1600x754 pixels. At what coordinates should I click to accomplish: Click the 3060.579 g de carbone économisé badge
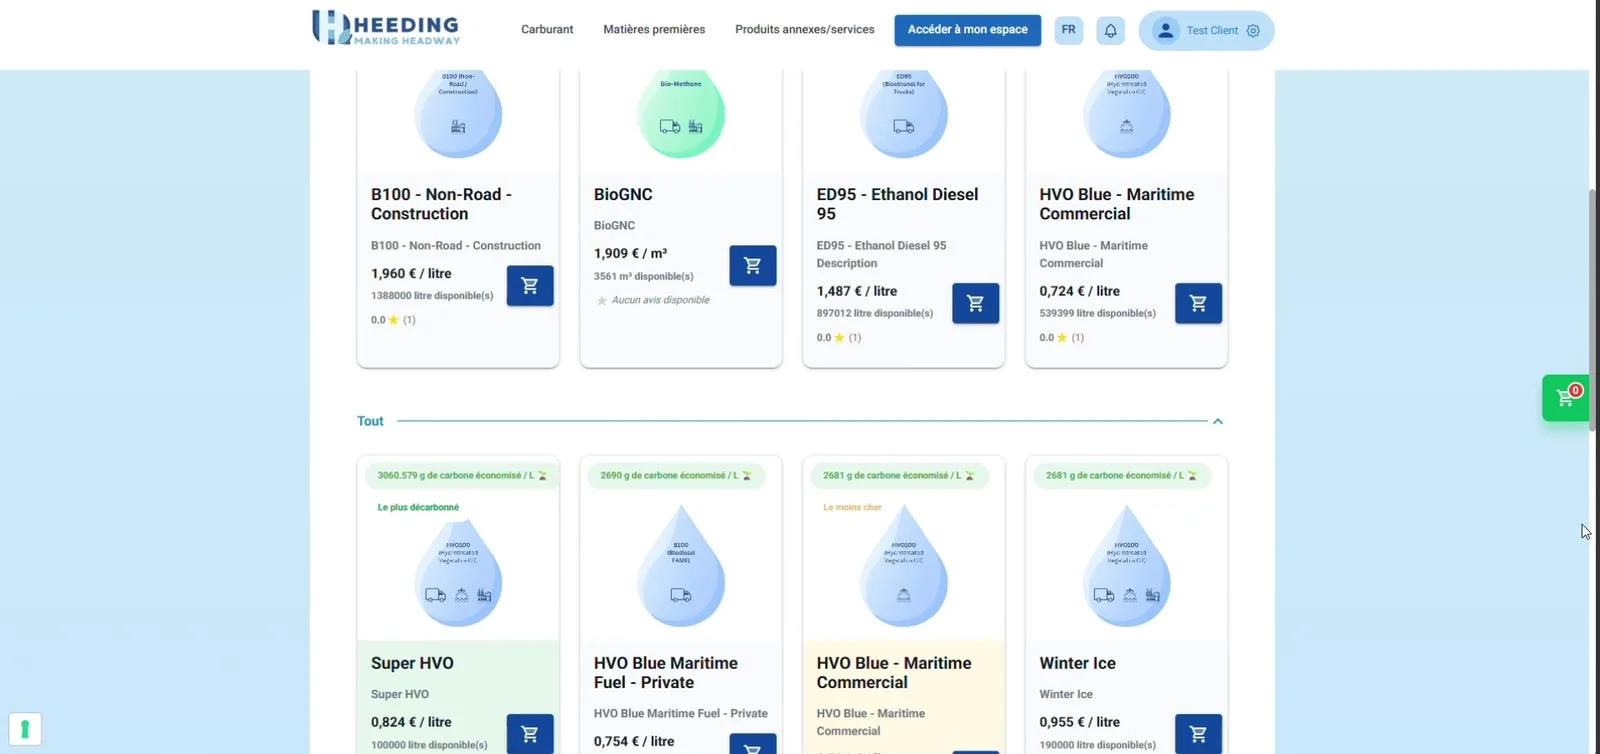tap(462, 476)
